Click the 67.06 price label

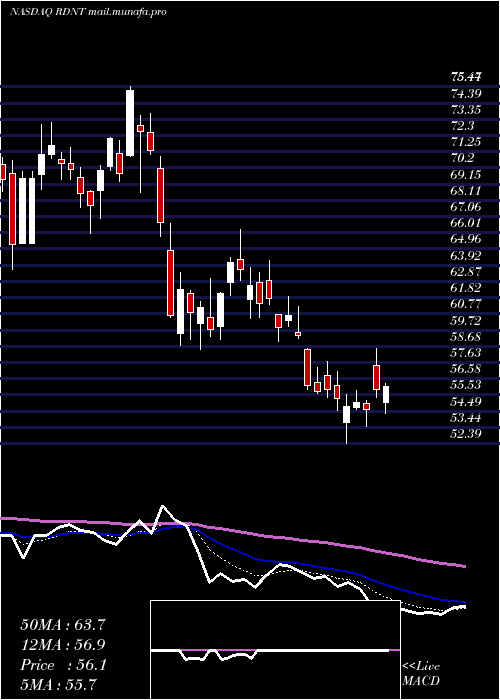point(467,207)
